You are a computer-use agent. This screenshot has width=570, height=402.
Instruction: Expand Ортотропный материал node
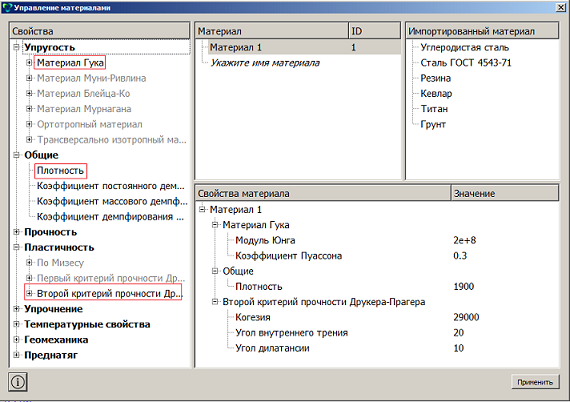point(29,124)
